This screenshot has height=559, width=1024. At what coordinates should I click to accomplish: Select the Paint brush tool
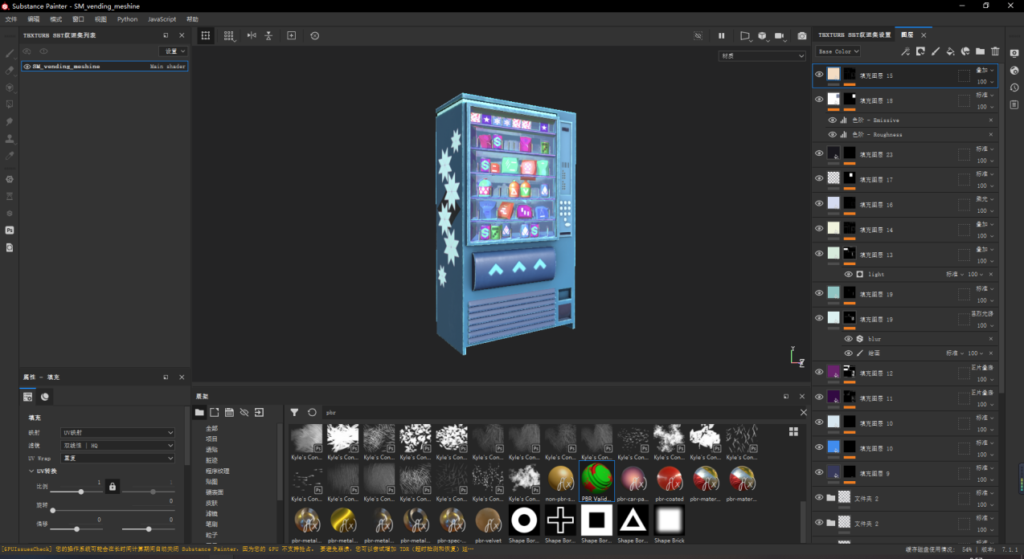9,54
